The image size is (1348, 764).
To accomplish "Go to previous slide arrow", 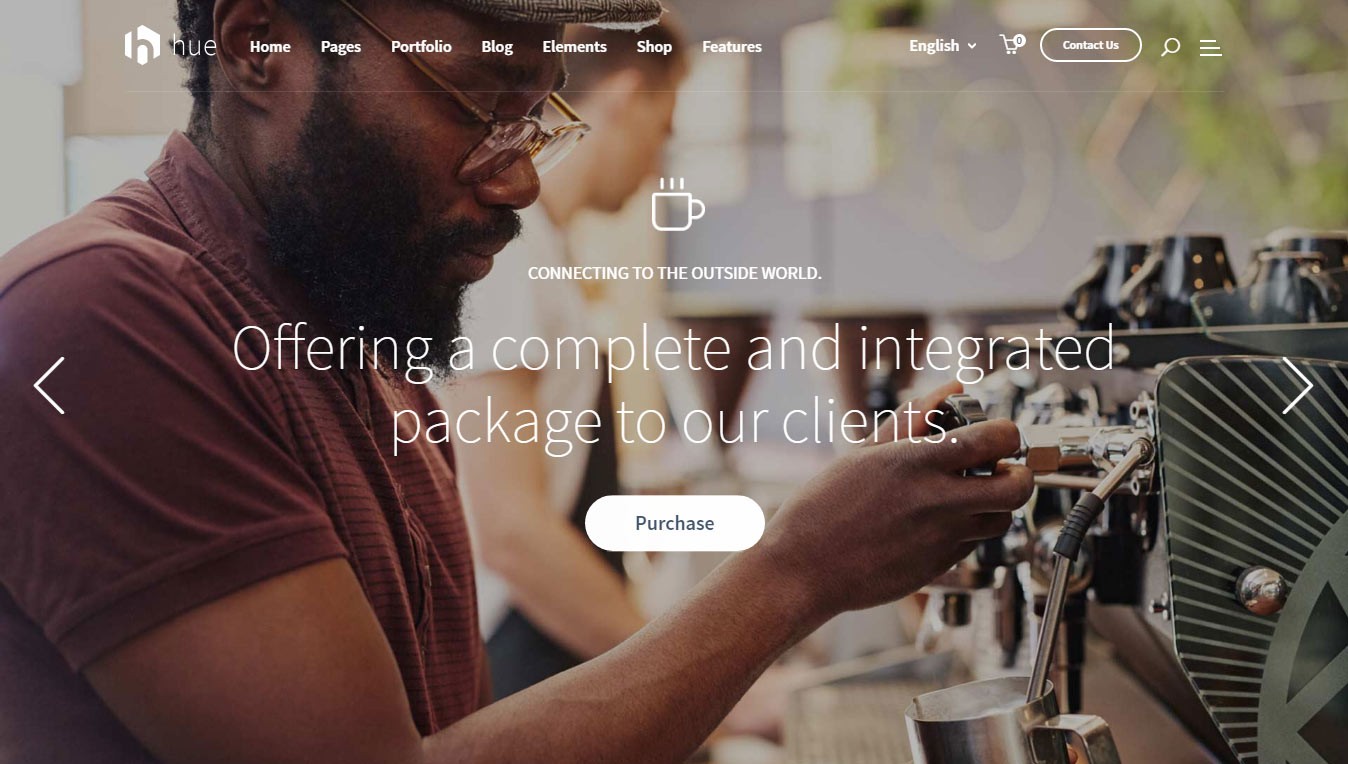I will pos(49,385).
